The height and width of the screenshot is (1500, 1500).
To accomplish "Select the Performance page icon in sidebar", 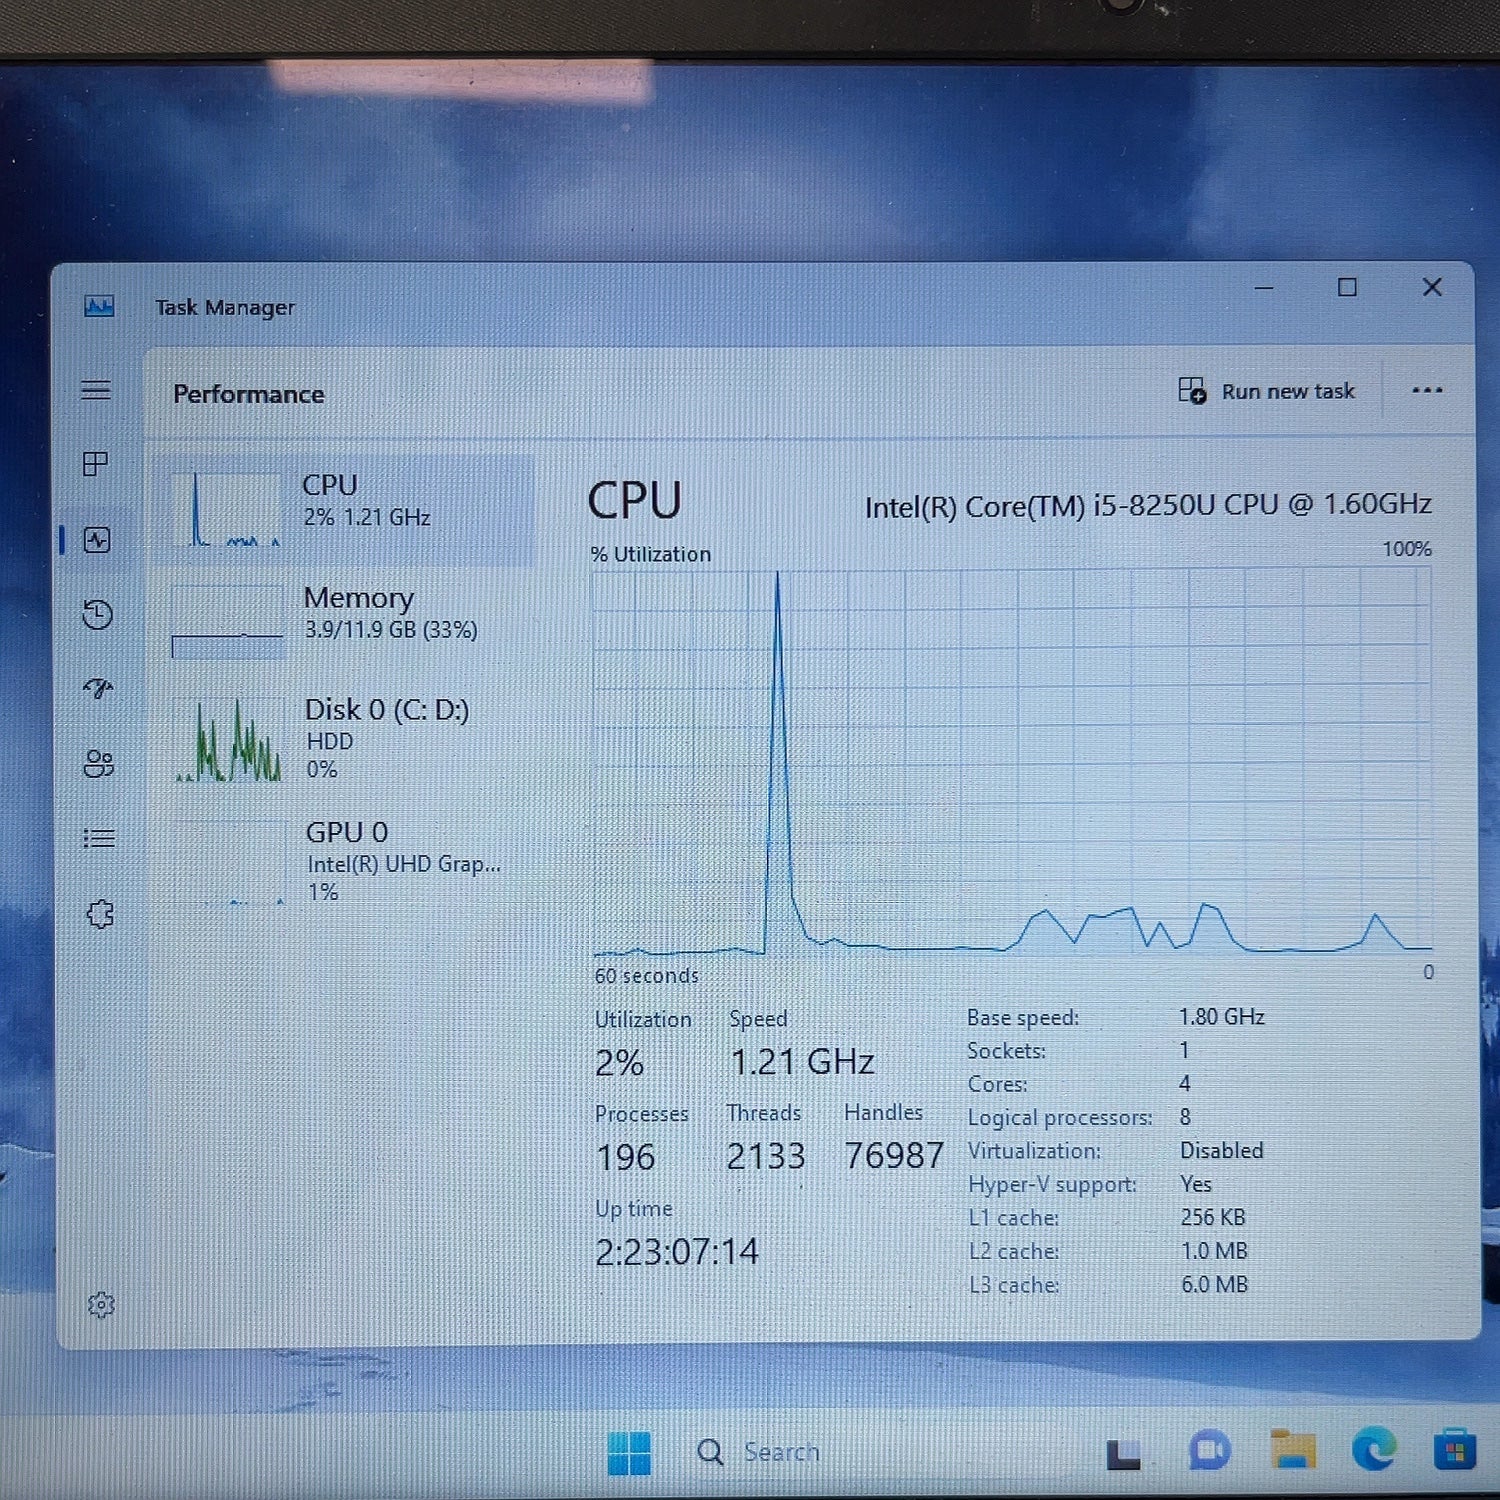I will pyautogui.click(x=97, y=540).
